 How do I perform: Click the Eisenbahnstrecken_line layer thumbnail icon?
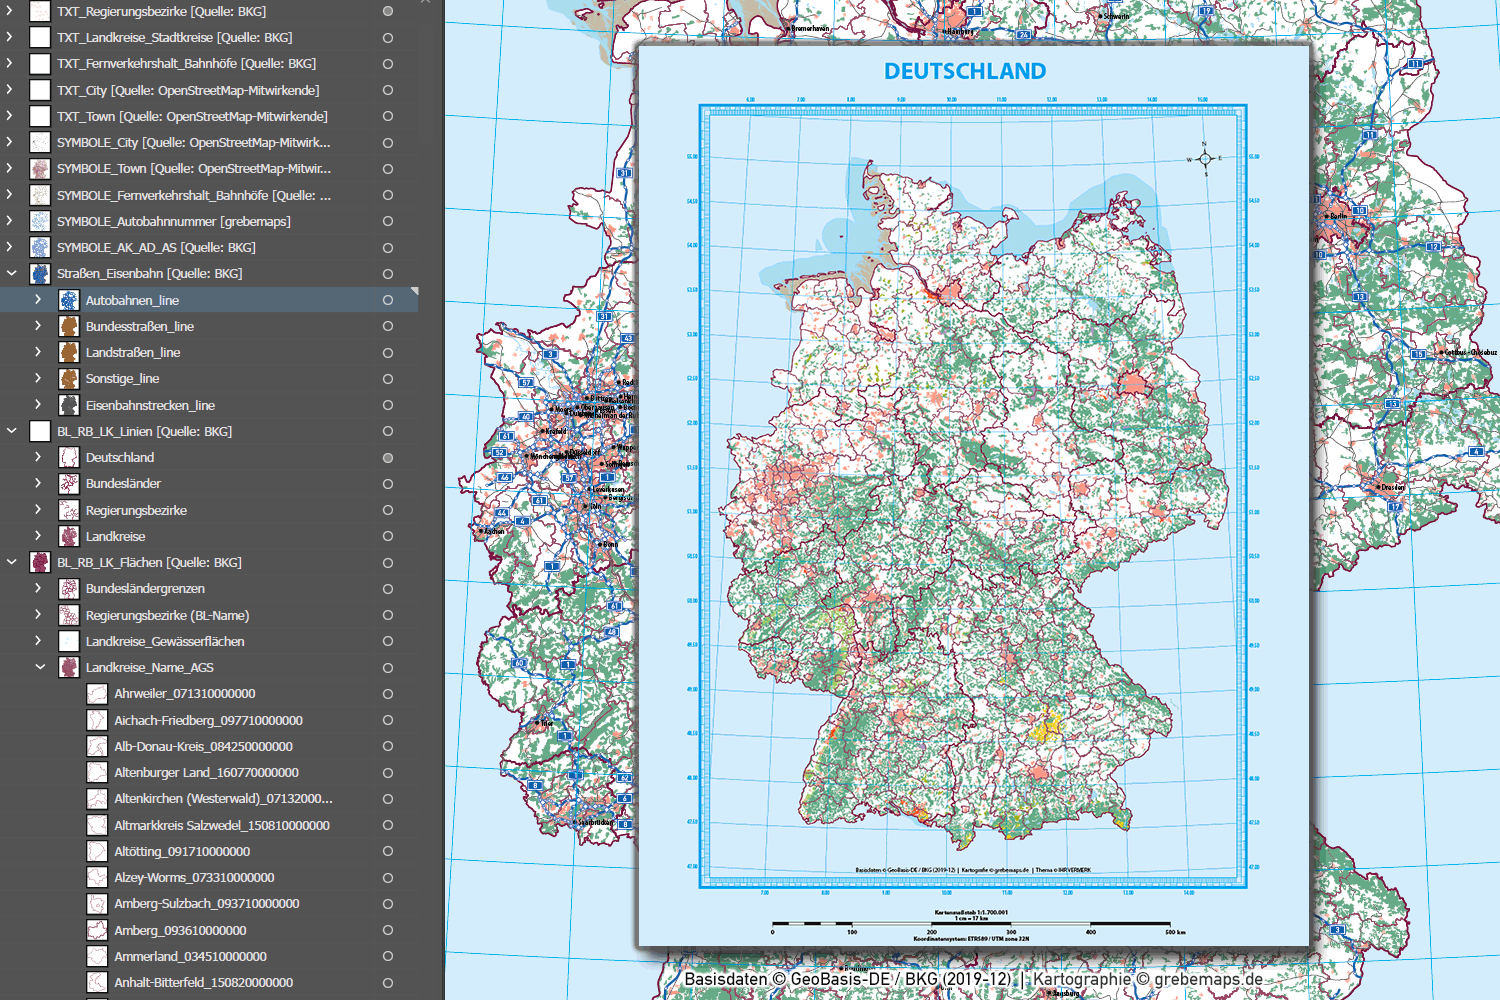(69, 405)
